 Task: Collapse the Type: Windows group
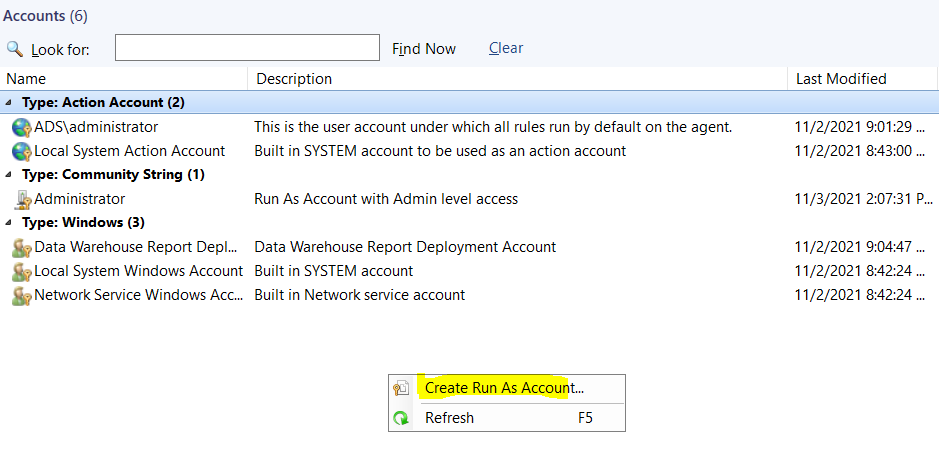[9, 222]
